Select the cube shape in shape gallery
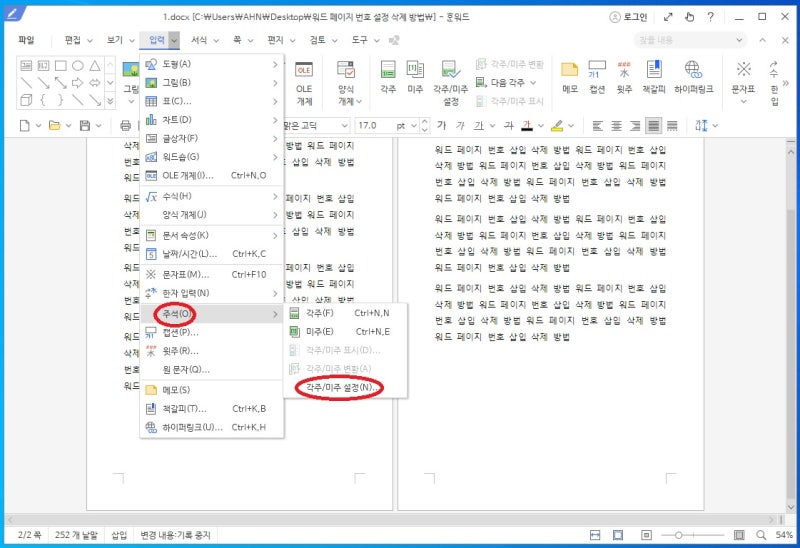 [26, 100]
